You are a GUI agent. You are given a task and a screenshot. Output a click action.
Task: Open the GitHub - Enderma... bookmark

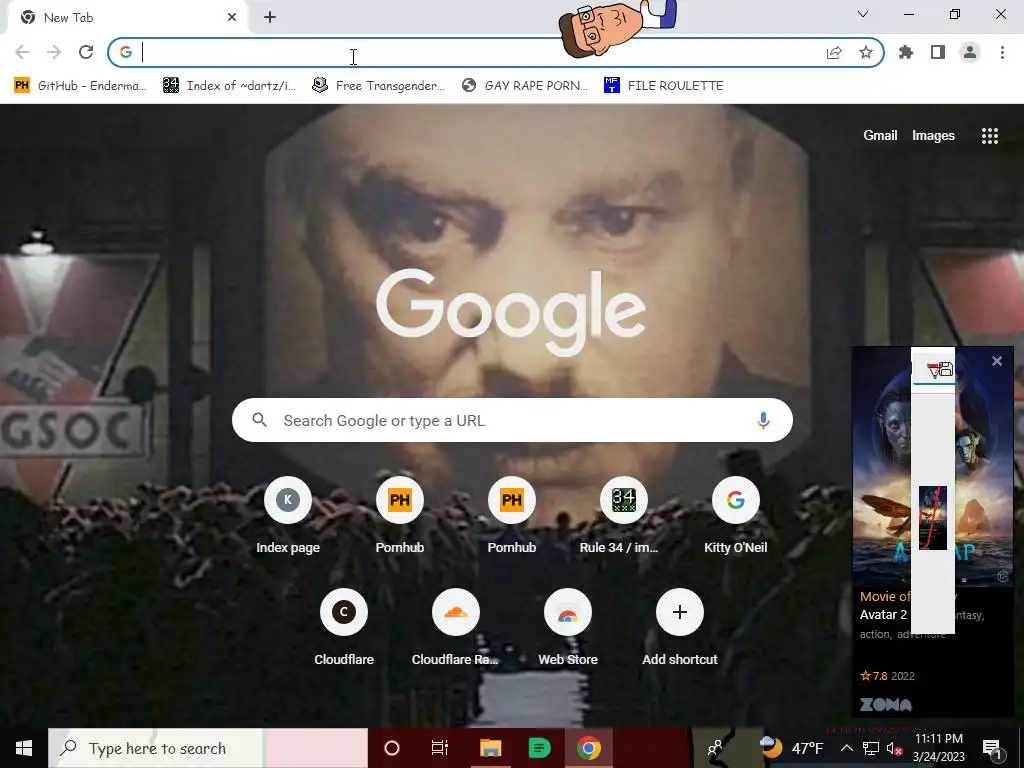click(x=81, y=86)
